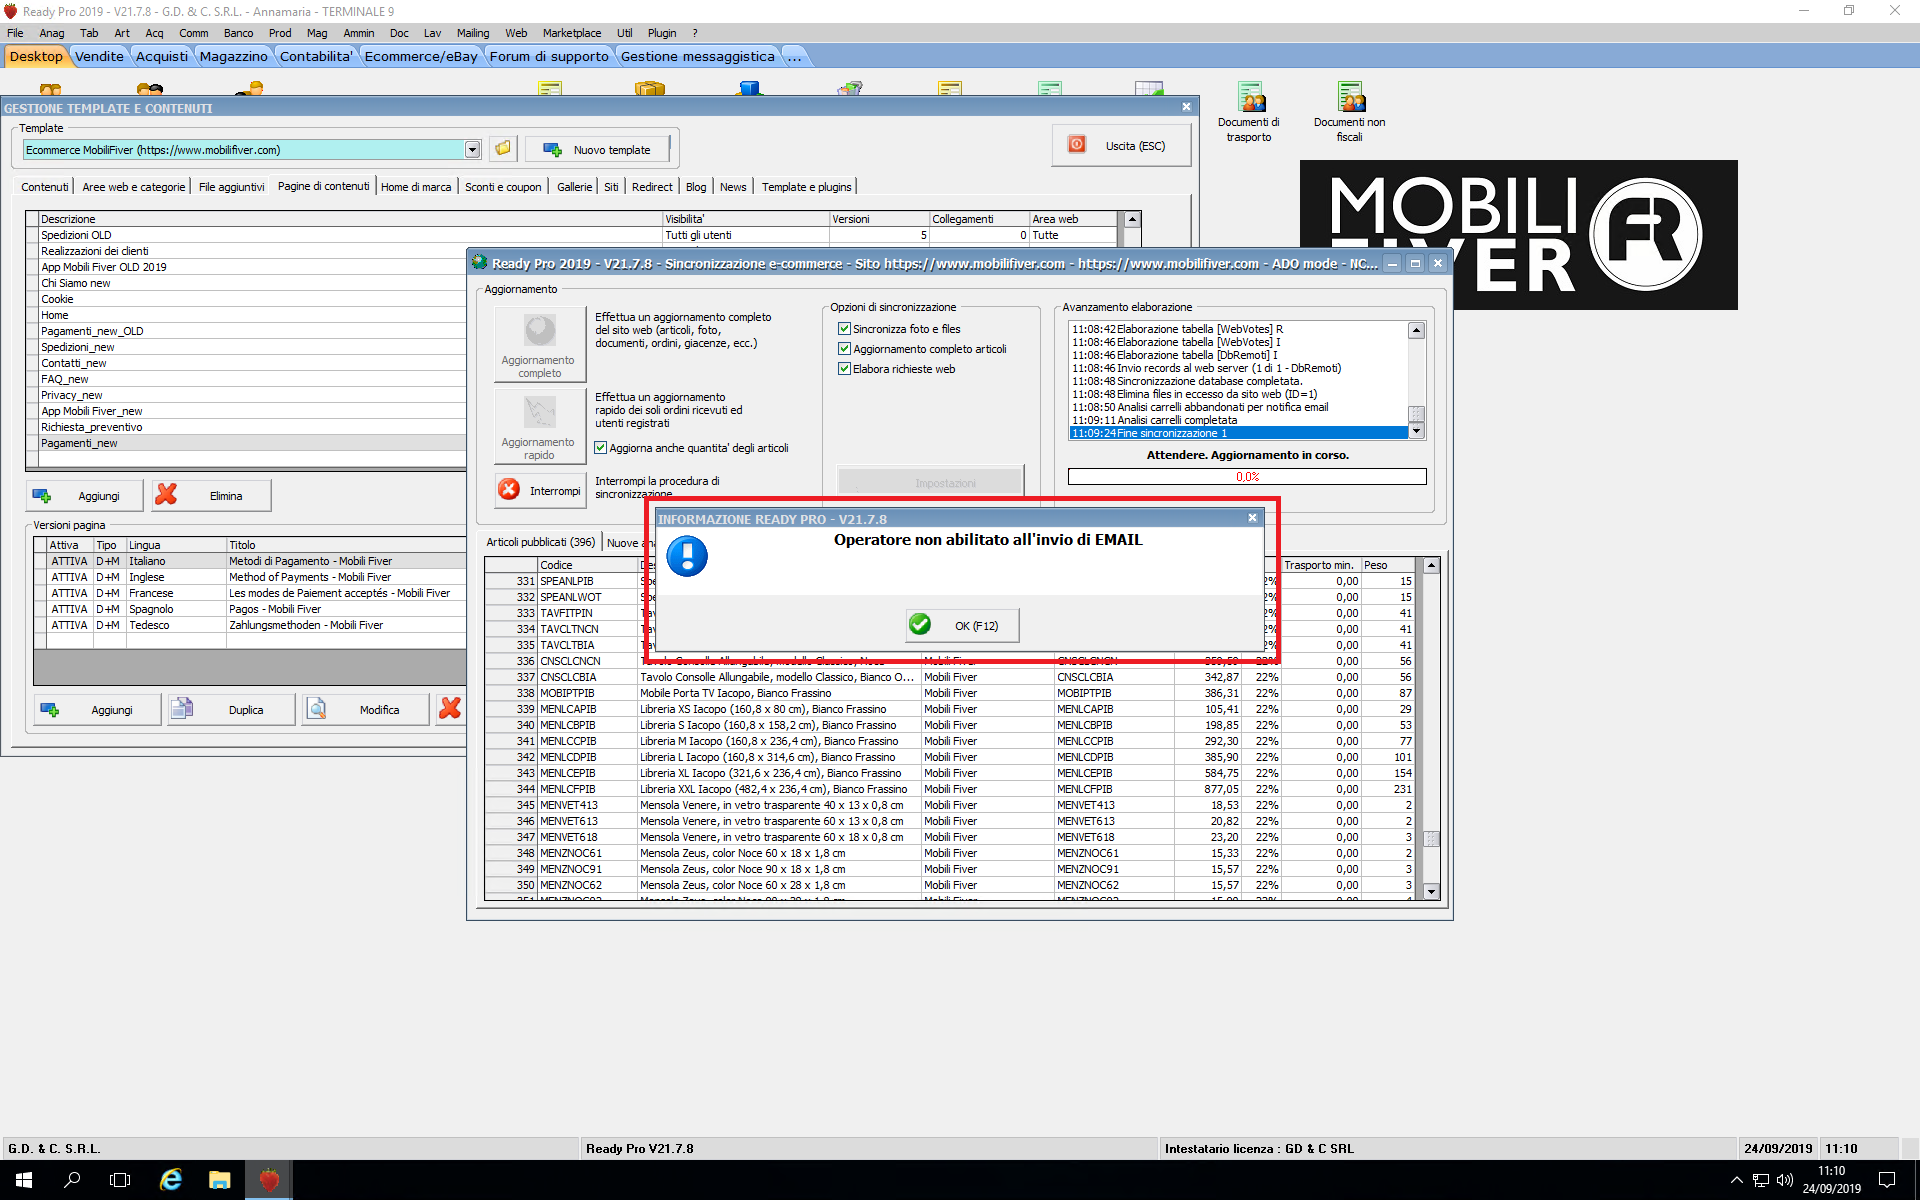Click Elimina with red X icon
Image resolution: width=1920 pixels, height=1200 pixels.
tap(211, 496)
